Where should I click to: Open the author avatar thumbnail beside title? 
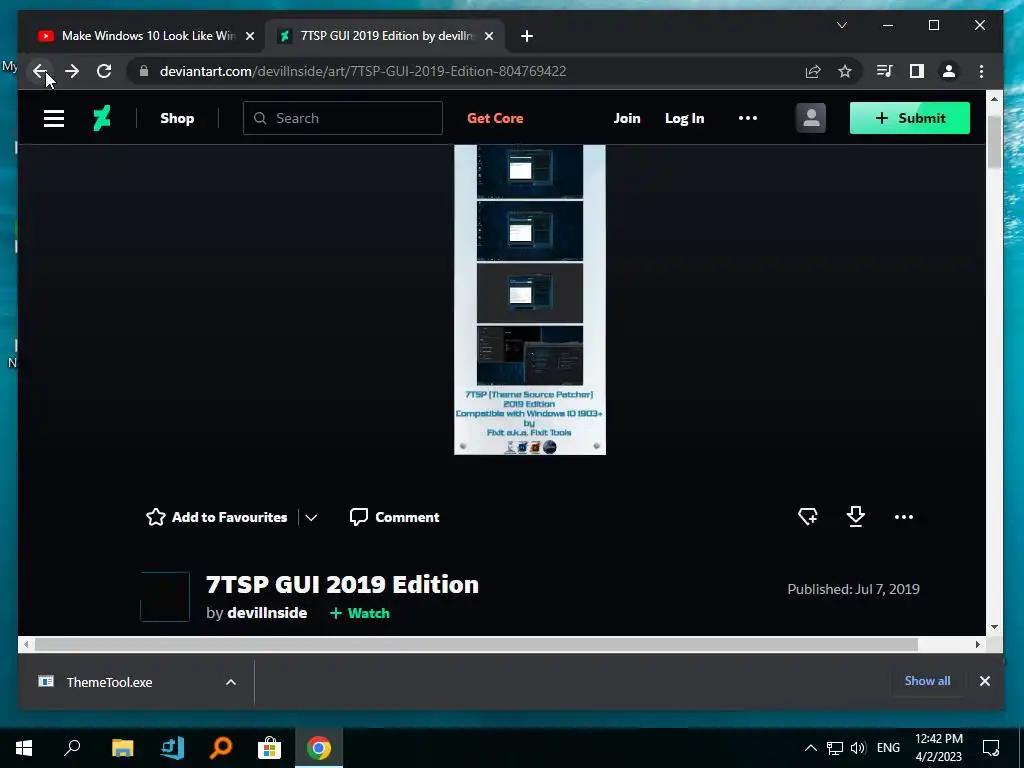click(165, 596)
